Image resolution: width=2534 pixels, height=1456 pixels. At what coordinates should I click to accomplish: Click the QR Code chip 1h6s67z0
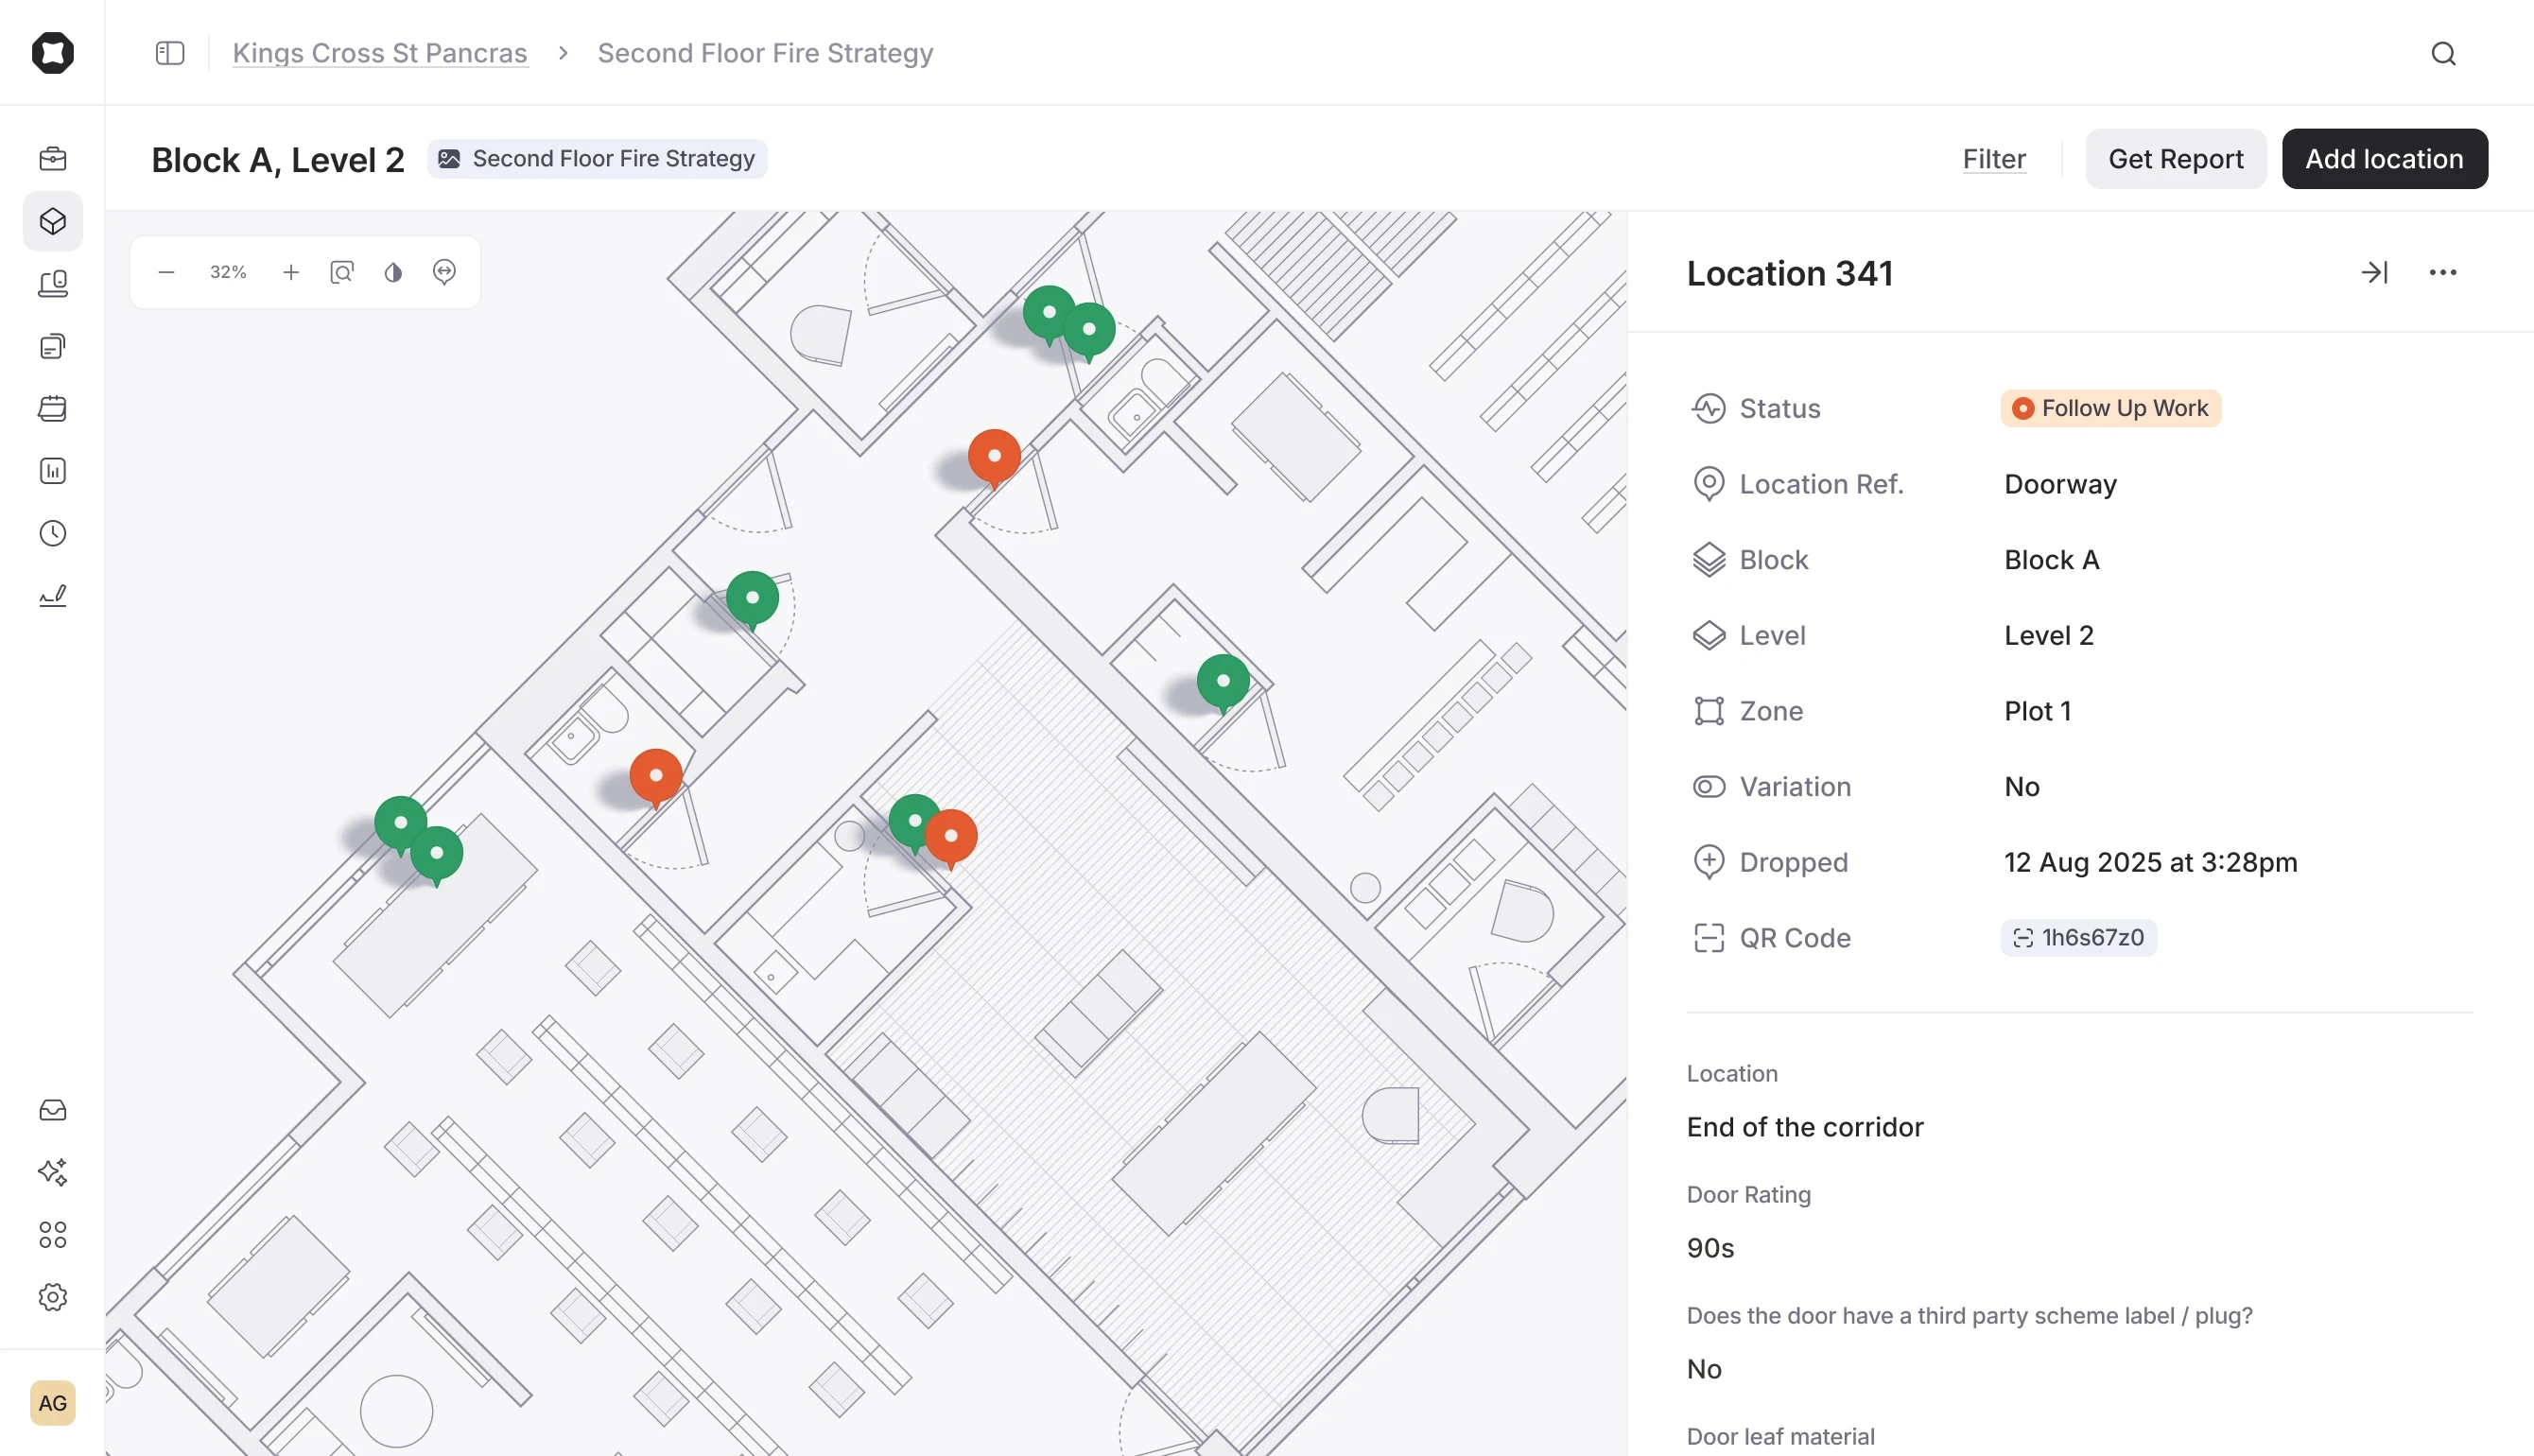(x=2078, y=937)
